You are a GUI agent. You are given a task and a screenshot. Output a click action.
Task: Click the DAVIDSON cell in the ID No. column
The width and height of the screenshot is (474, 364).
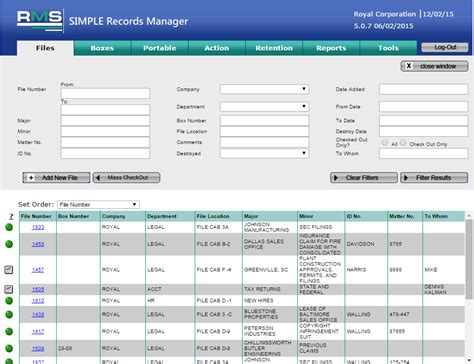coord(366,244)
